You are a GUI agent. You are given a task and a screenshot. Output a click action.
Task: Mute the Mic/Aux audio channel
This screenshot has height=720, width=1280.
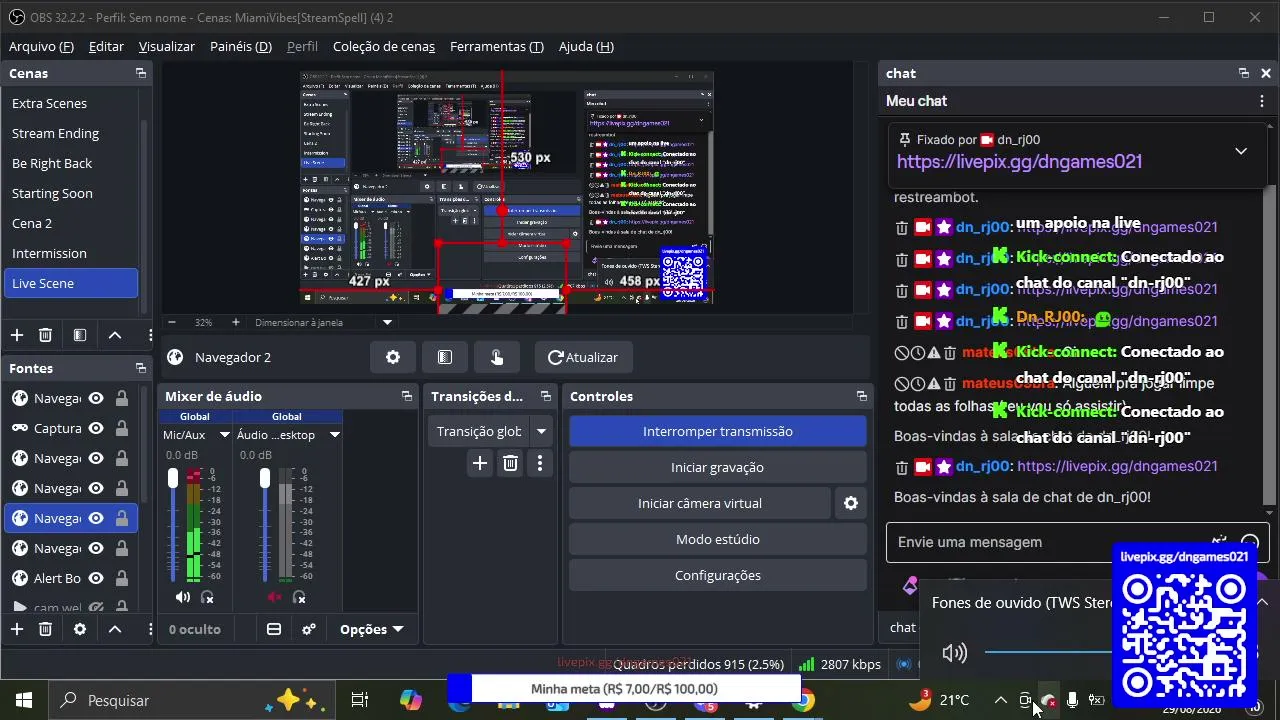coord(182,597)
